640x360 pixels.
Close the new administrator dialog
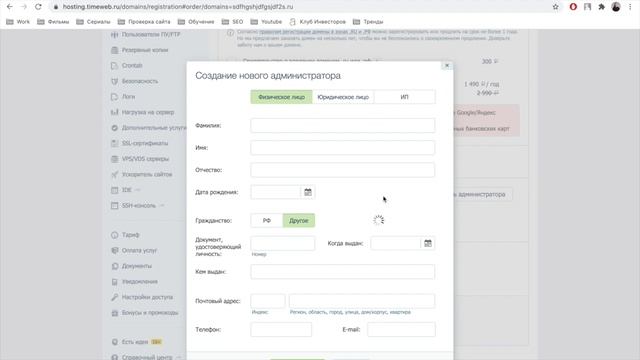[x=447, y=65]
